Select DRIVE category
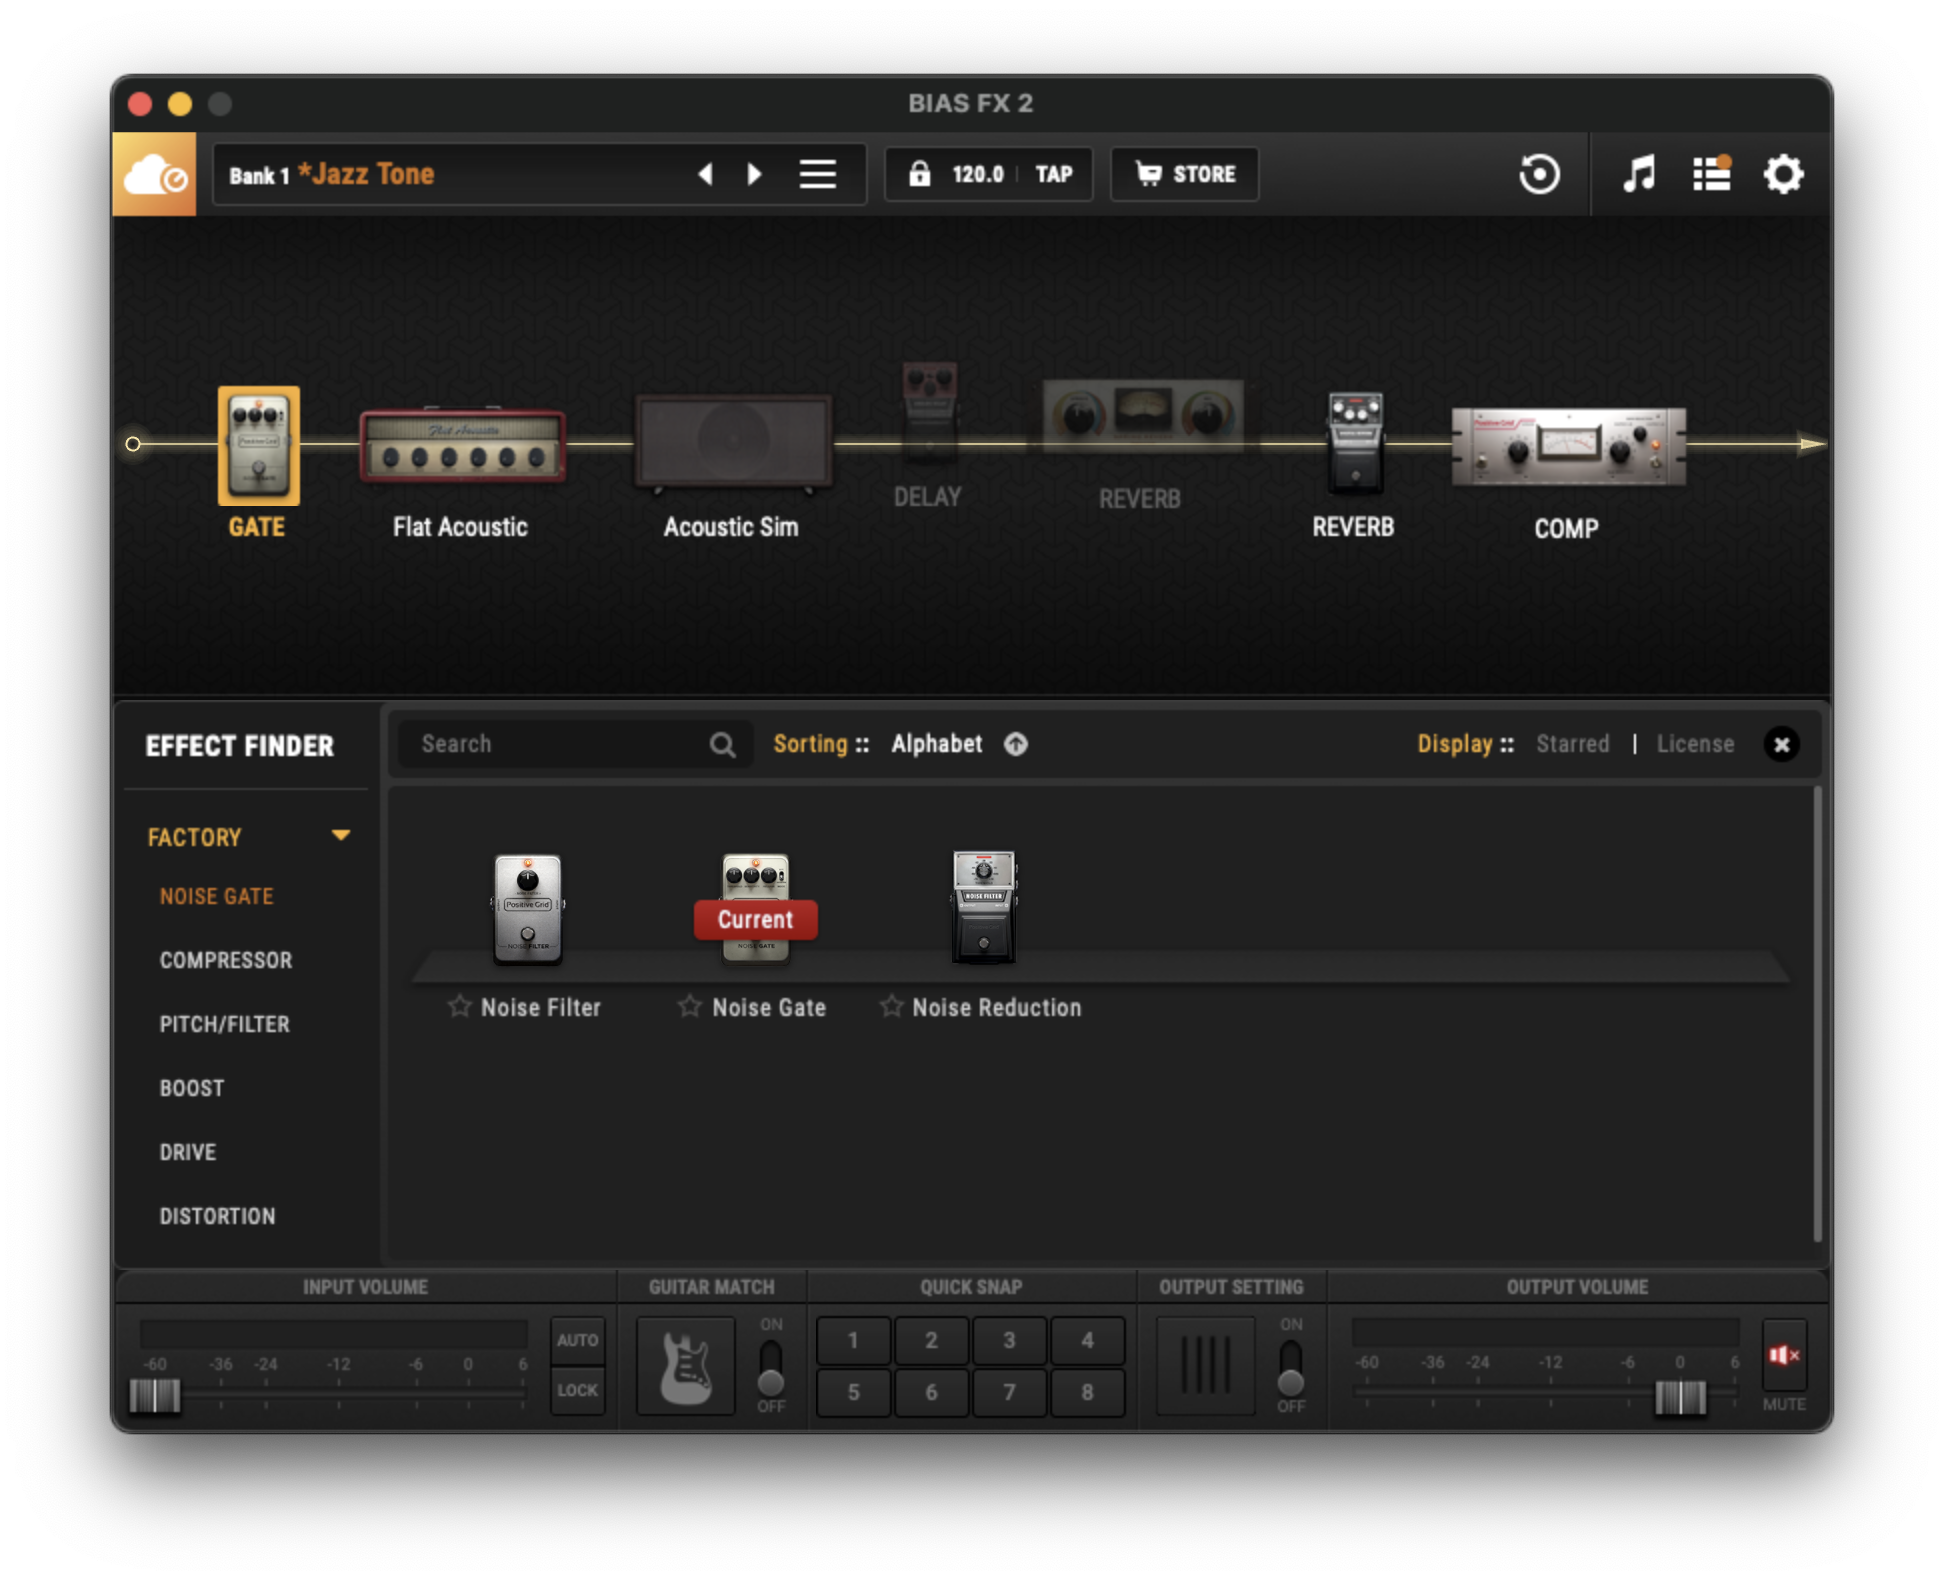The image size is (1944, 1580). [x=188, y=1152]
